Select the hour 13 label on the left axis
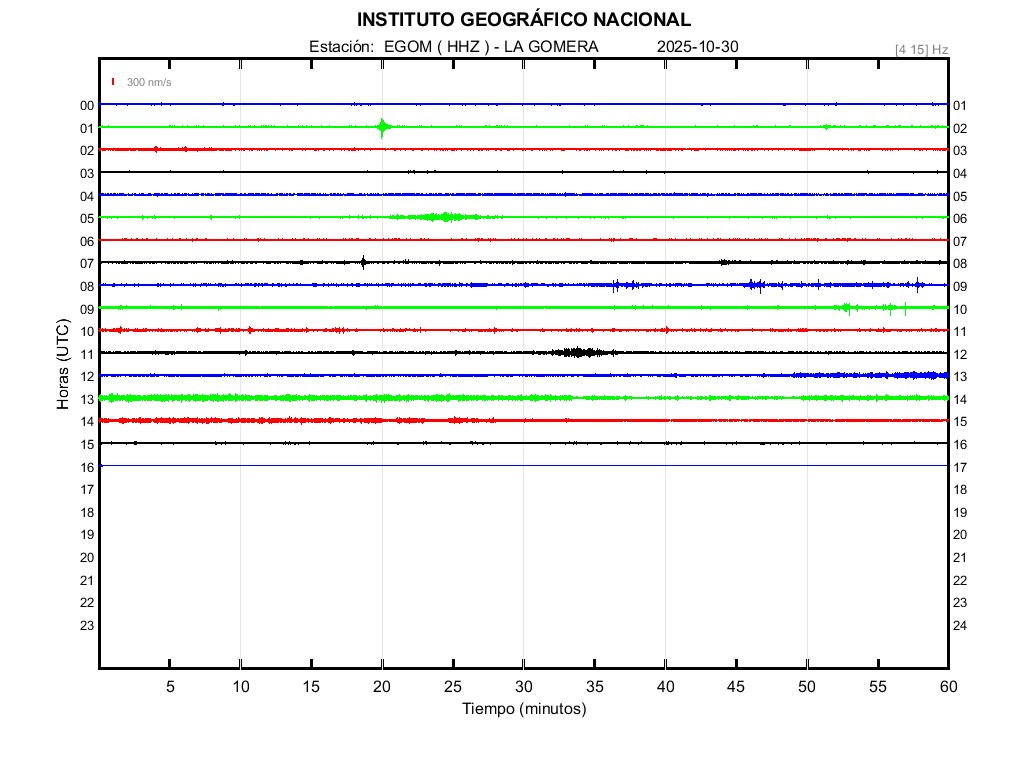Screen dimensions: 1024x768 [x=87, y=399]
